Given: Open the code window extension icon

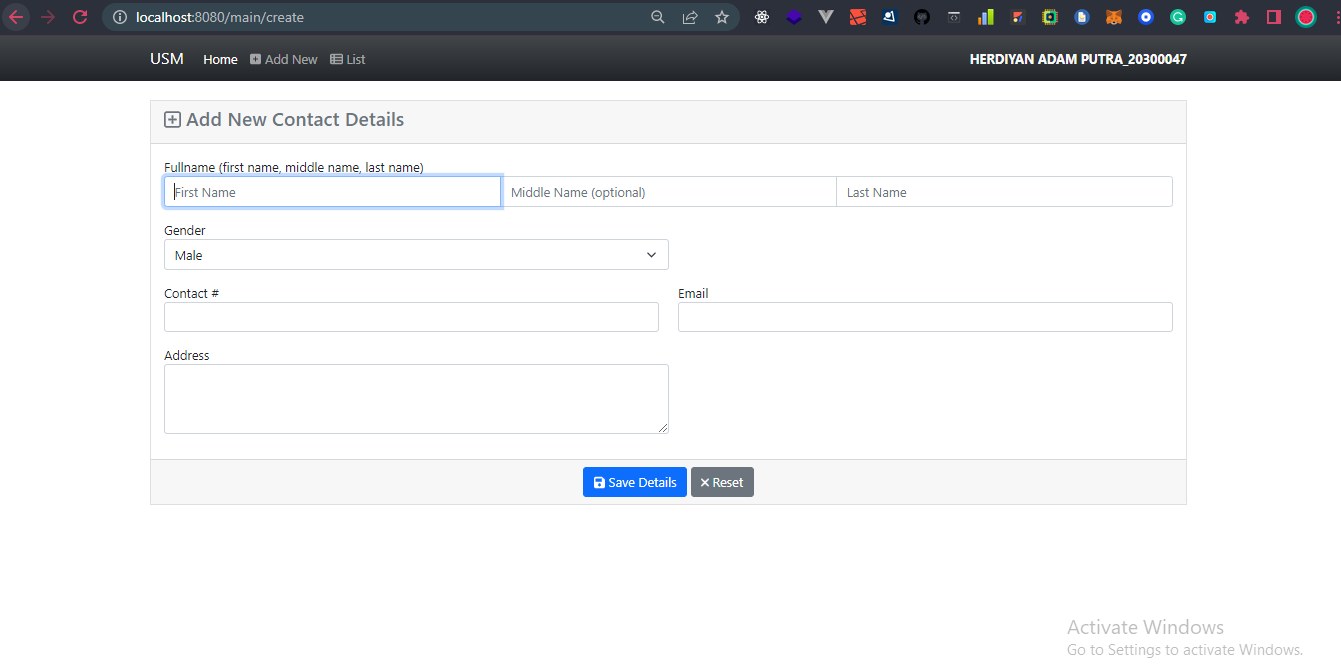Looking at the screenshot, I should (954, 17).
